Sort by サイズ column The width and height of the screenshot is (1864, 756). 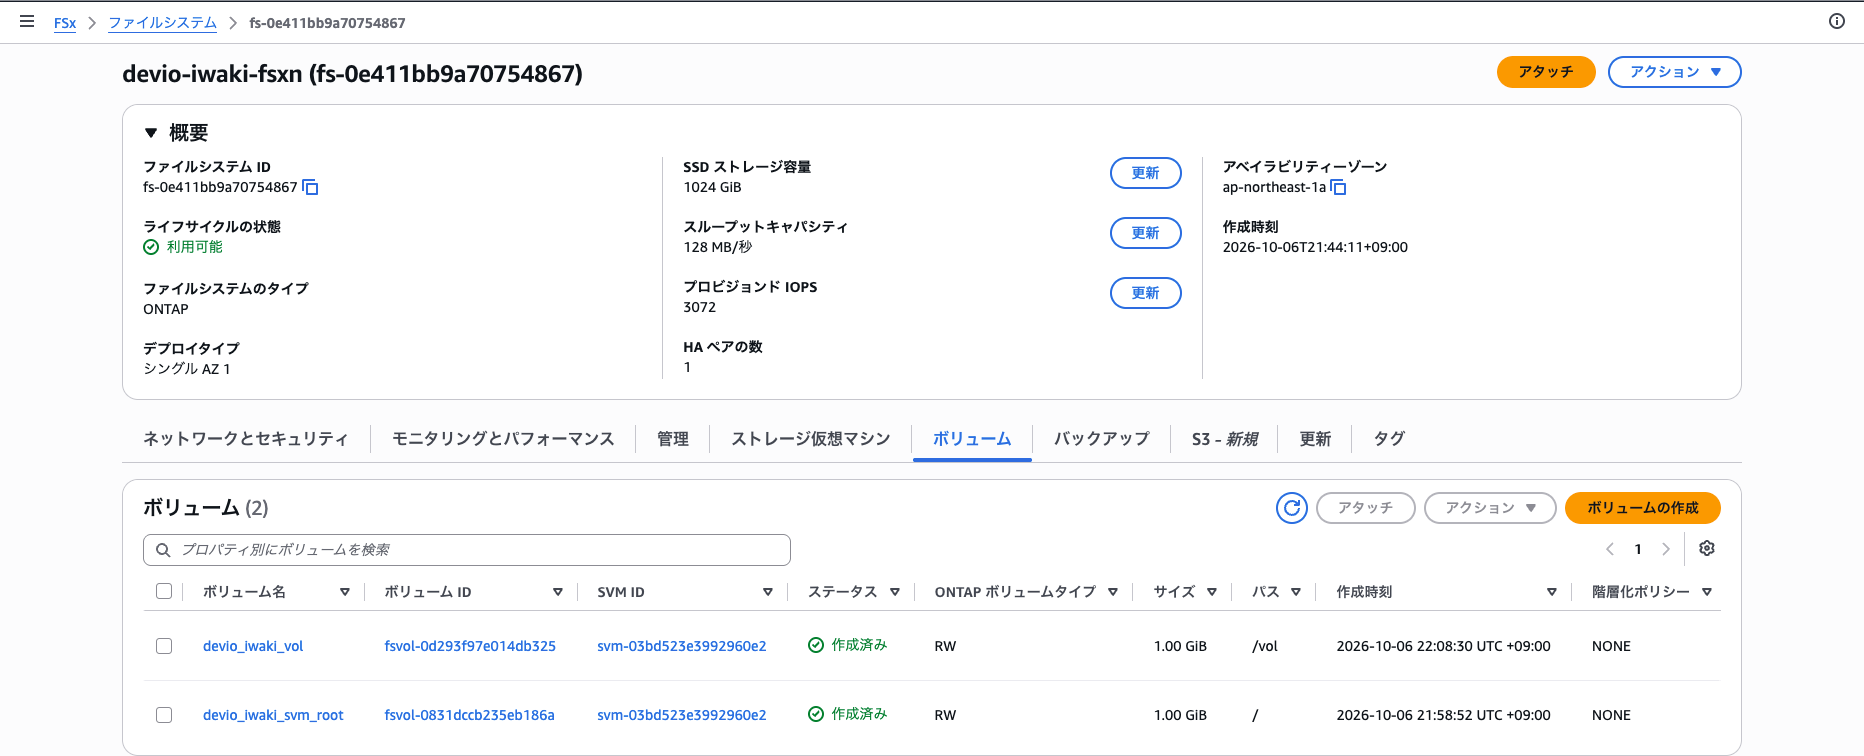pos(1212,592)
